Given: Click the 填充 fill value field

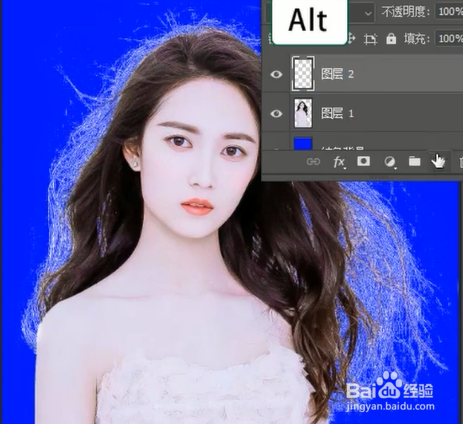Looking at the screenshot, I should click(449, 39).
